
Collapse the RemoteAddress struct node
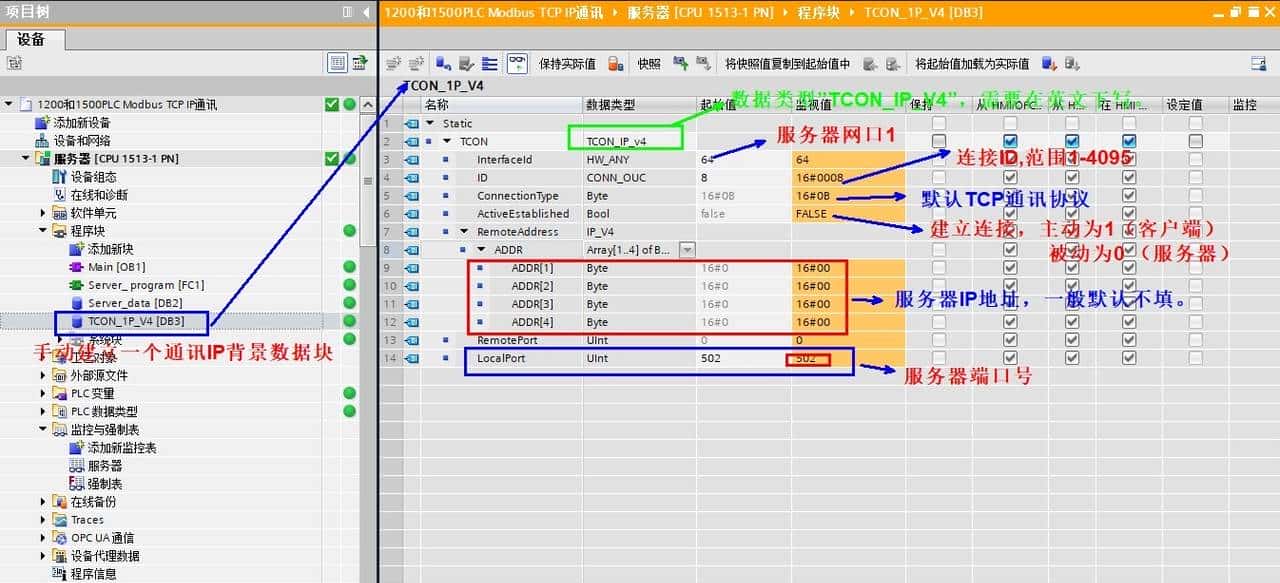click(465, 232)
